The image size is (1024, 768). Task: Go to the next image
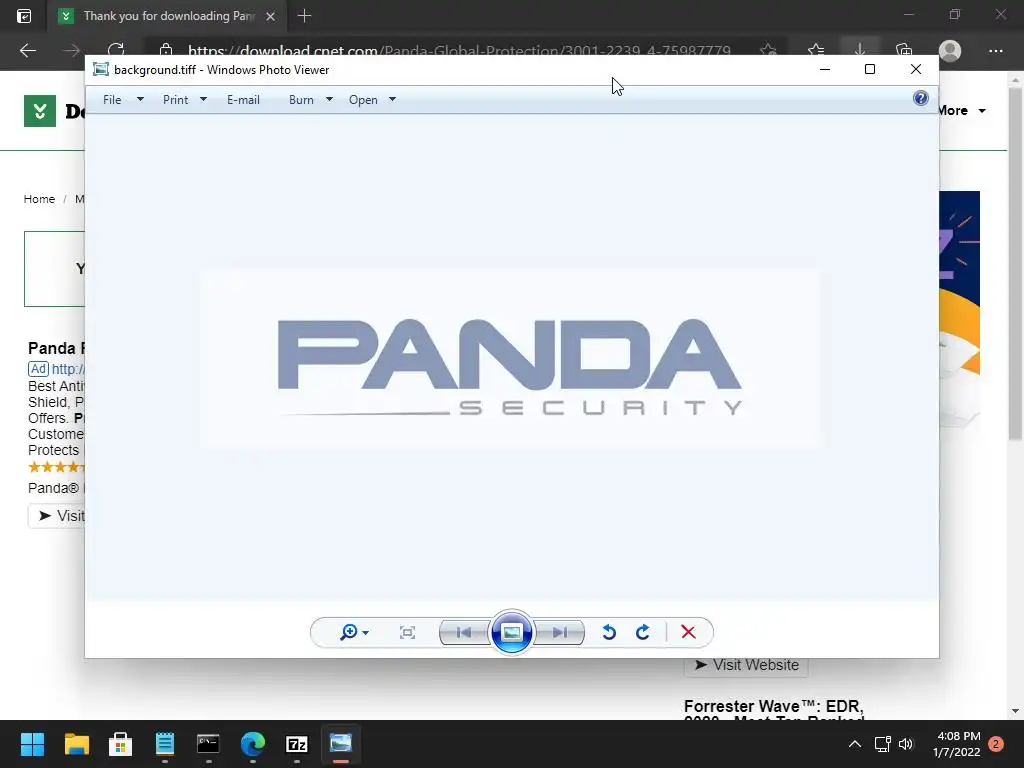pos(559,632)
